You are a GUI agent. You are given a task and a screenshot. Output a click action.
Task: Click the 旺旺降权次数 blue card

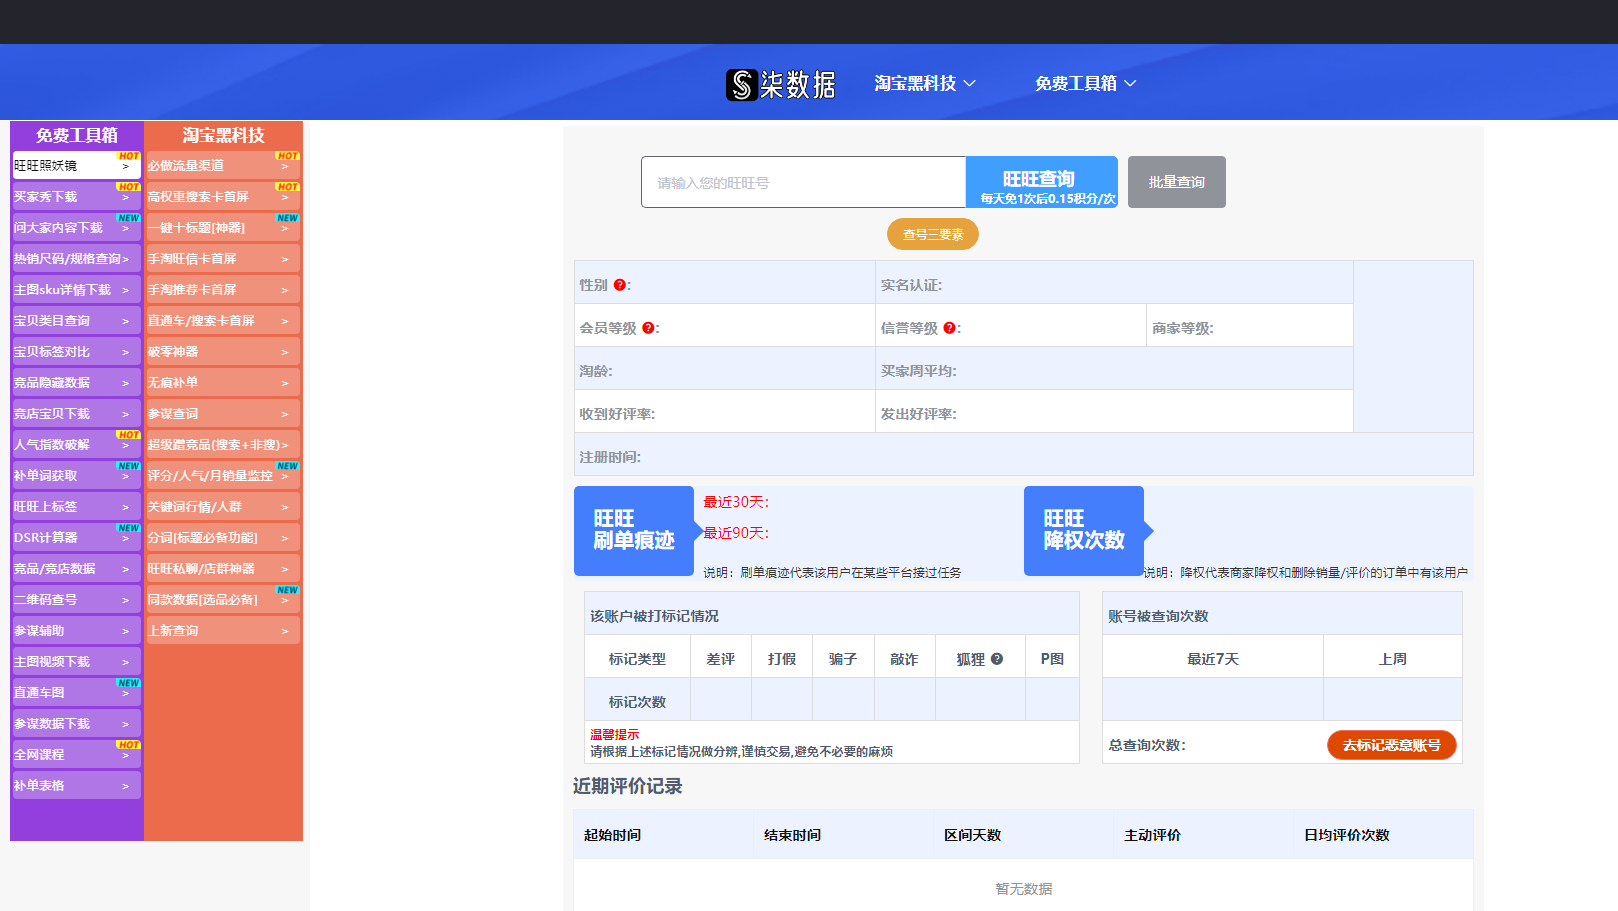[x=1084, y=530]
